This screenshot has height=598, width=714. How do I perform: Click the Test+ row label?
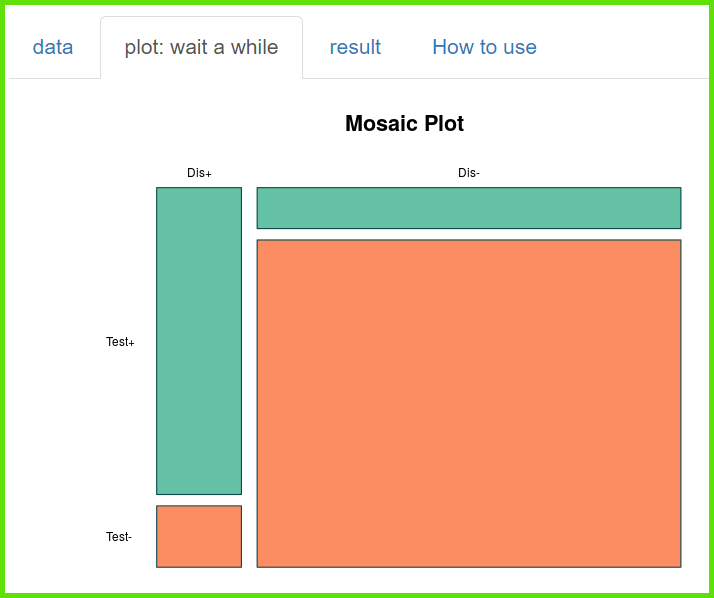pyautogui.click(x=120, y=342)
